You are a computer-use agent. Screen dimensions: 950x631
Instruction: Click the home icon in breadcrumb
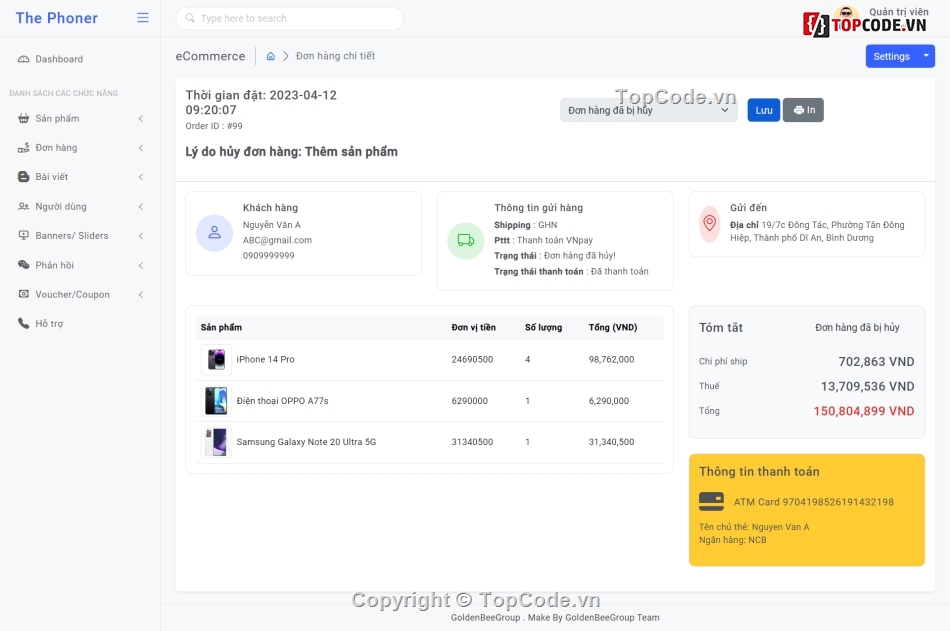[271, 57]
